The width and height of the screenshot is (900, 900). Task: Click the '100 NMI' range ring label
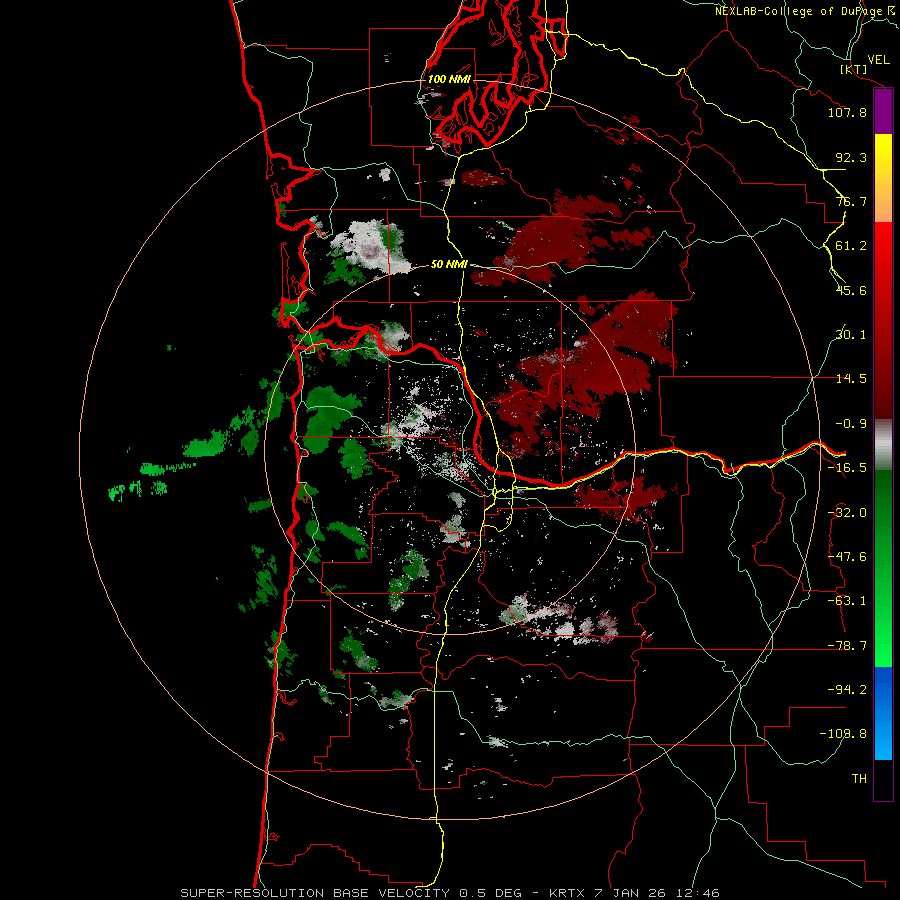click(449, 79)
